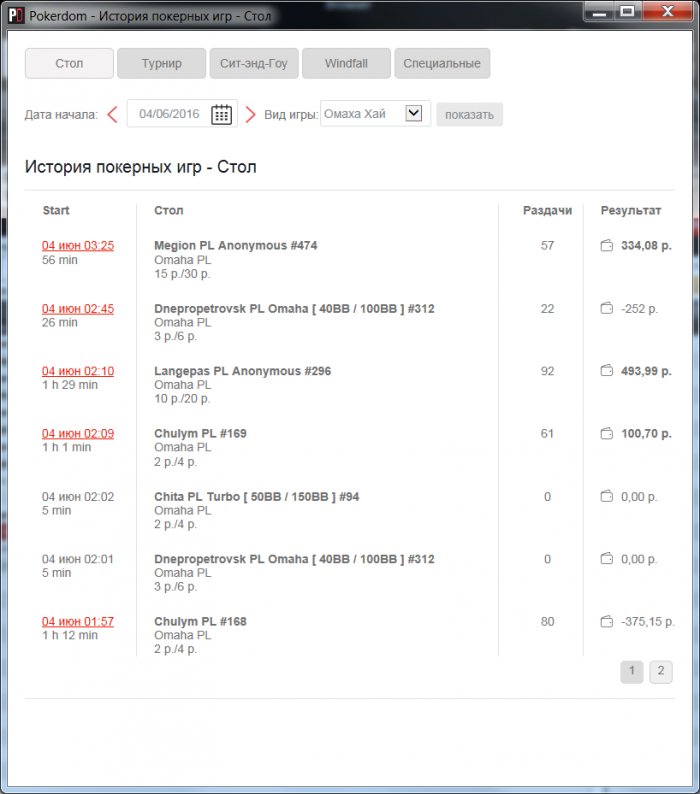The image size is (700, 794).
Task: Click table name Langepas PL Anonymous #296
Action: 243,371
